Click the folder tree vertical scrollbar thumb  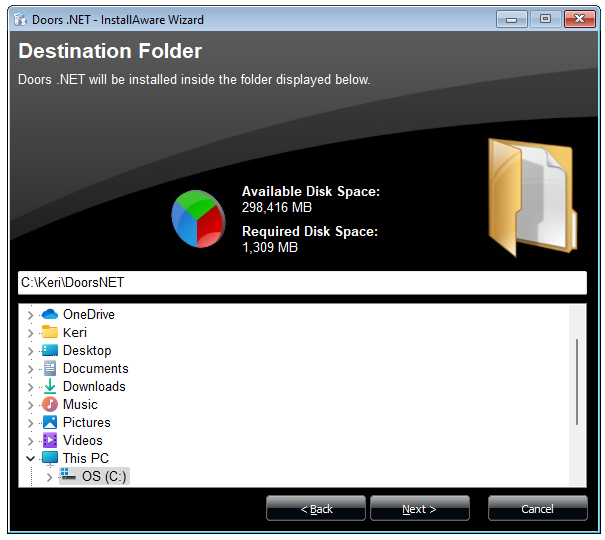coord(577,382)
